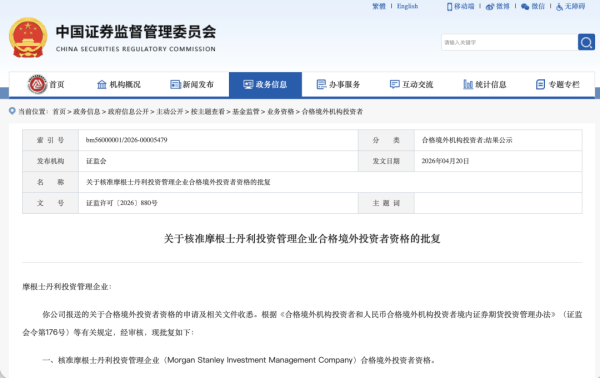
Task: Open the 无障碍 accessibility link
Action: [575, 7]
